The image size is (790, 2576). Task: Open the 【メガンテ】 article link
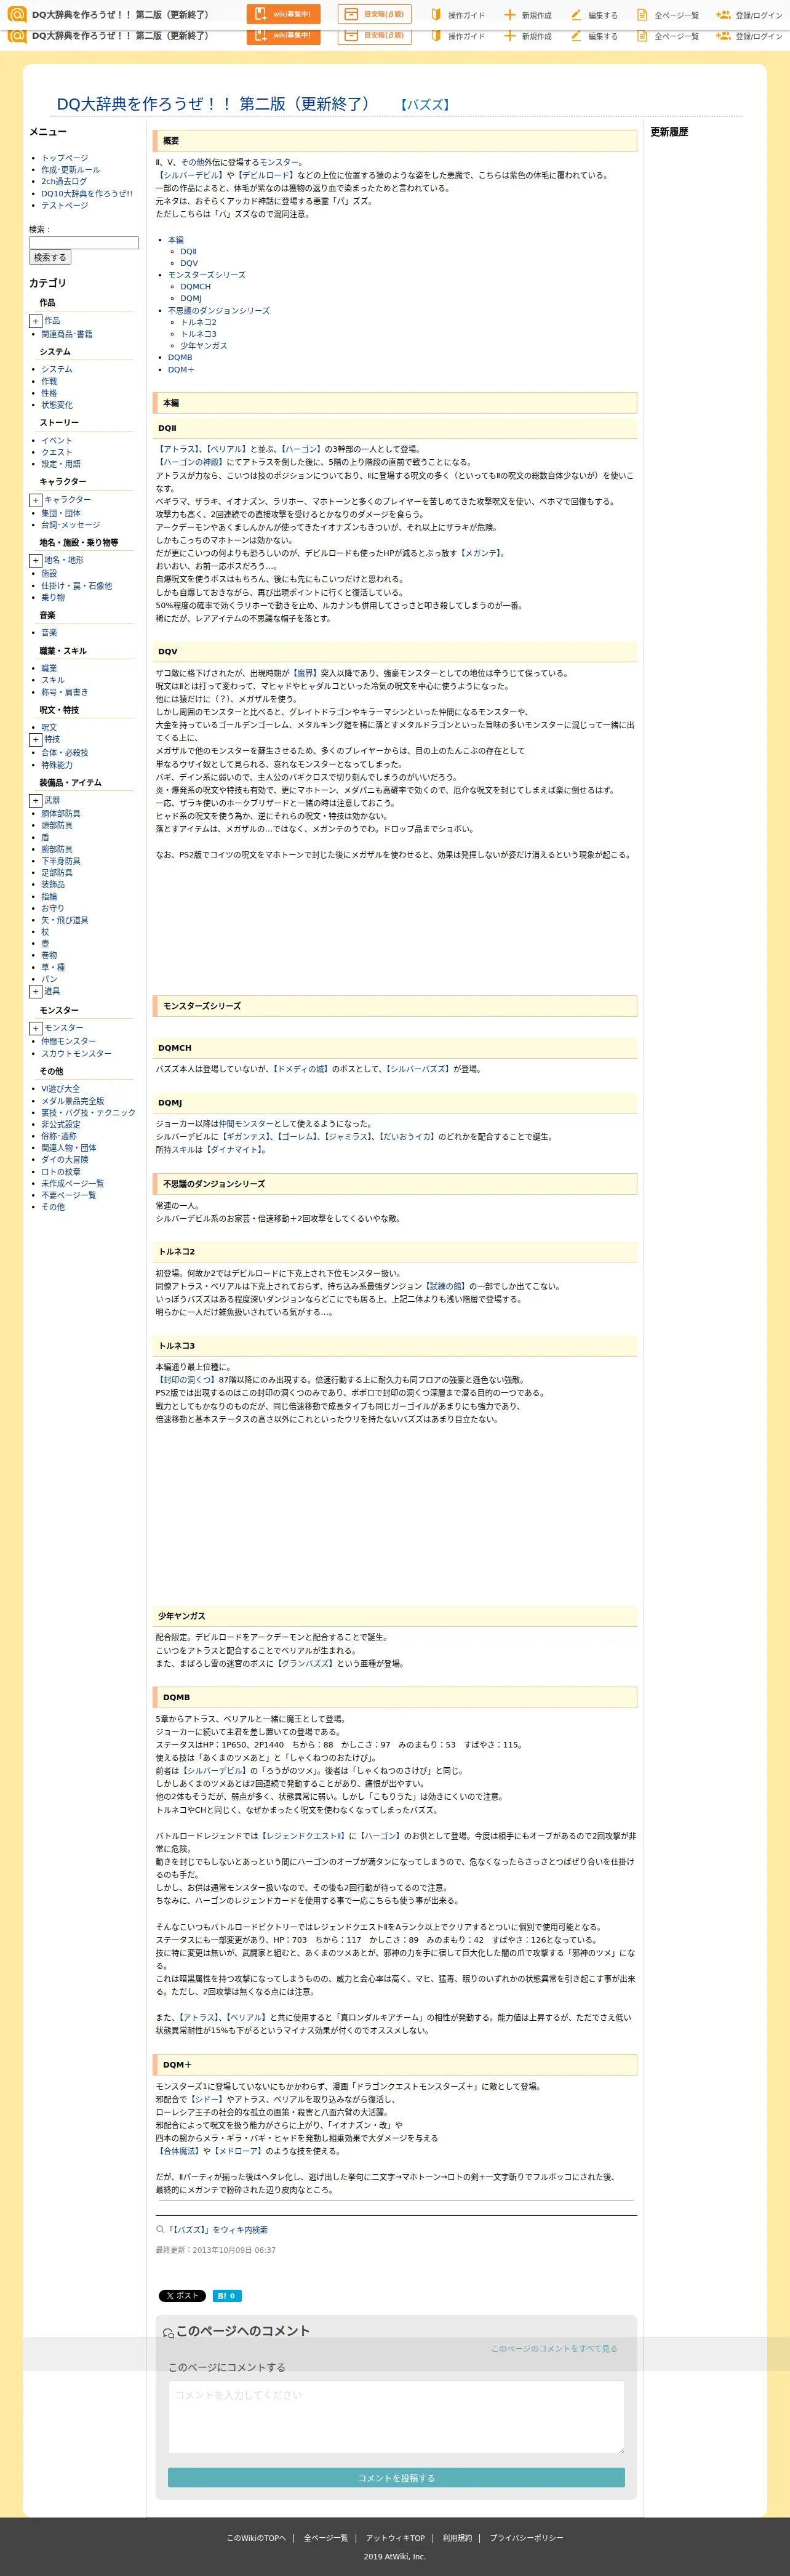click(x=481, y=553)
